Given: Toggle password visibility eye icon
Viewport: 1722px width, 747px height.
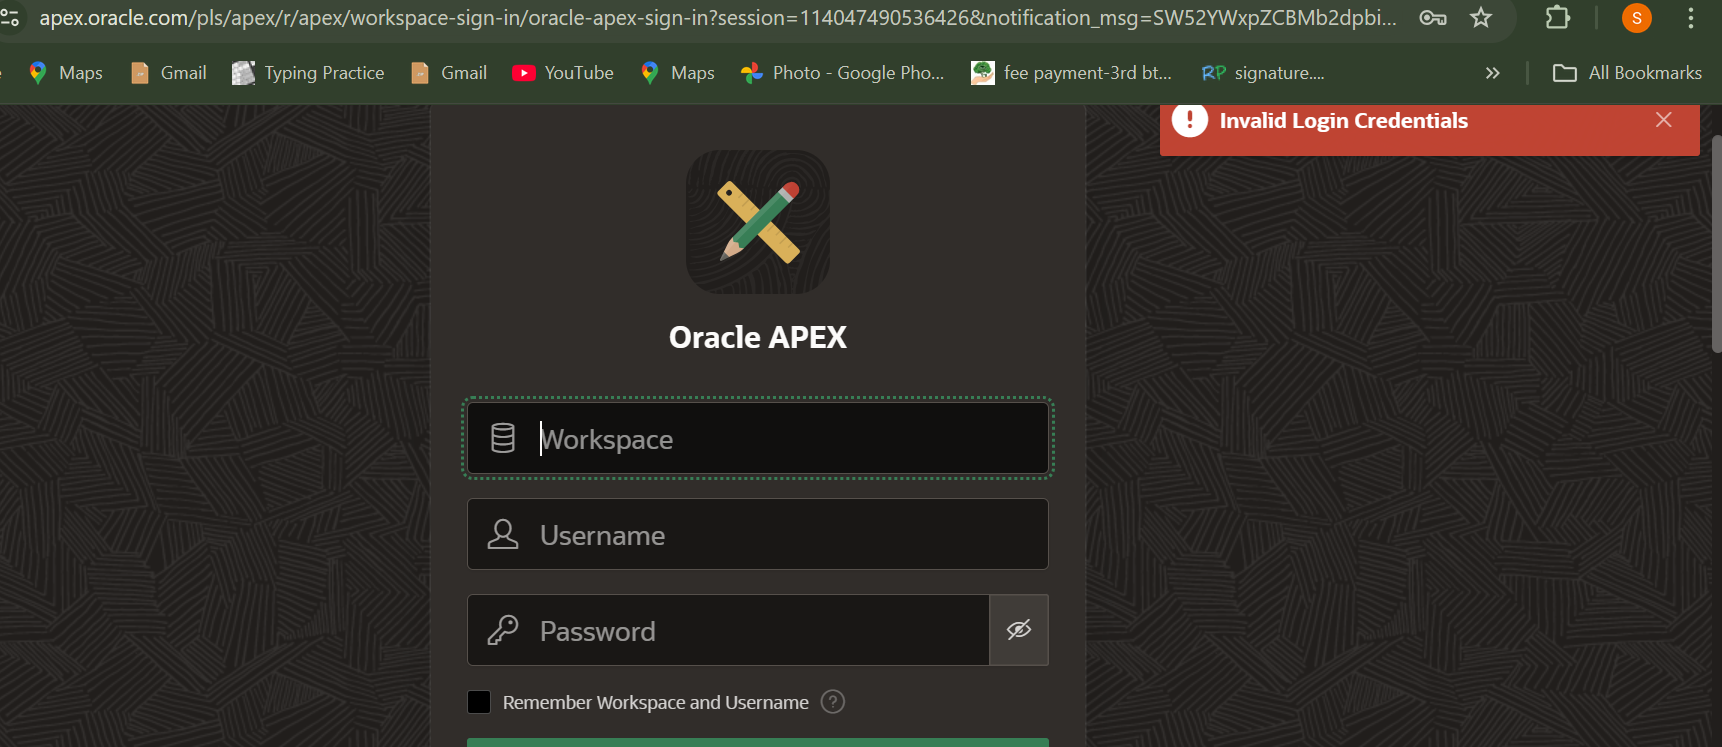Looking at the screenshot, I should (1019, 630).
